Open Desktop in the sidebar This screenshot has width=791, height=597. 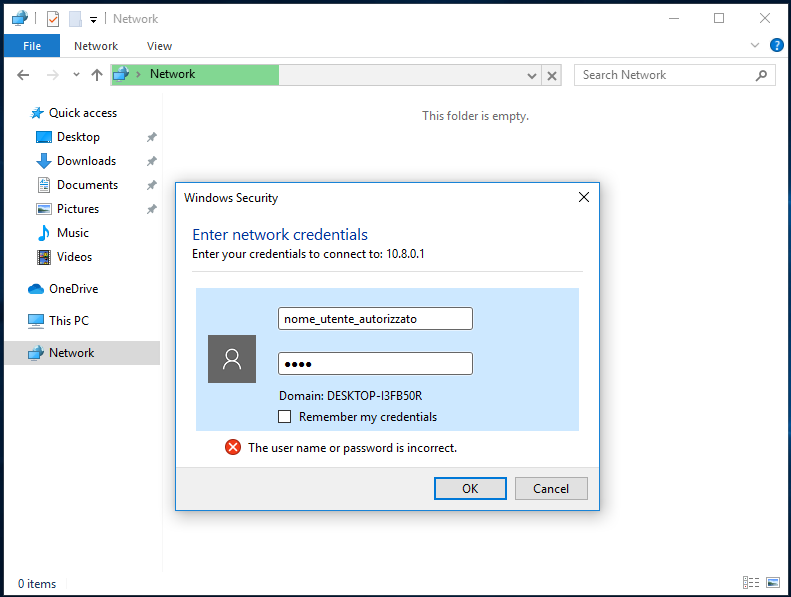coord(78,137)
